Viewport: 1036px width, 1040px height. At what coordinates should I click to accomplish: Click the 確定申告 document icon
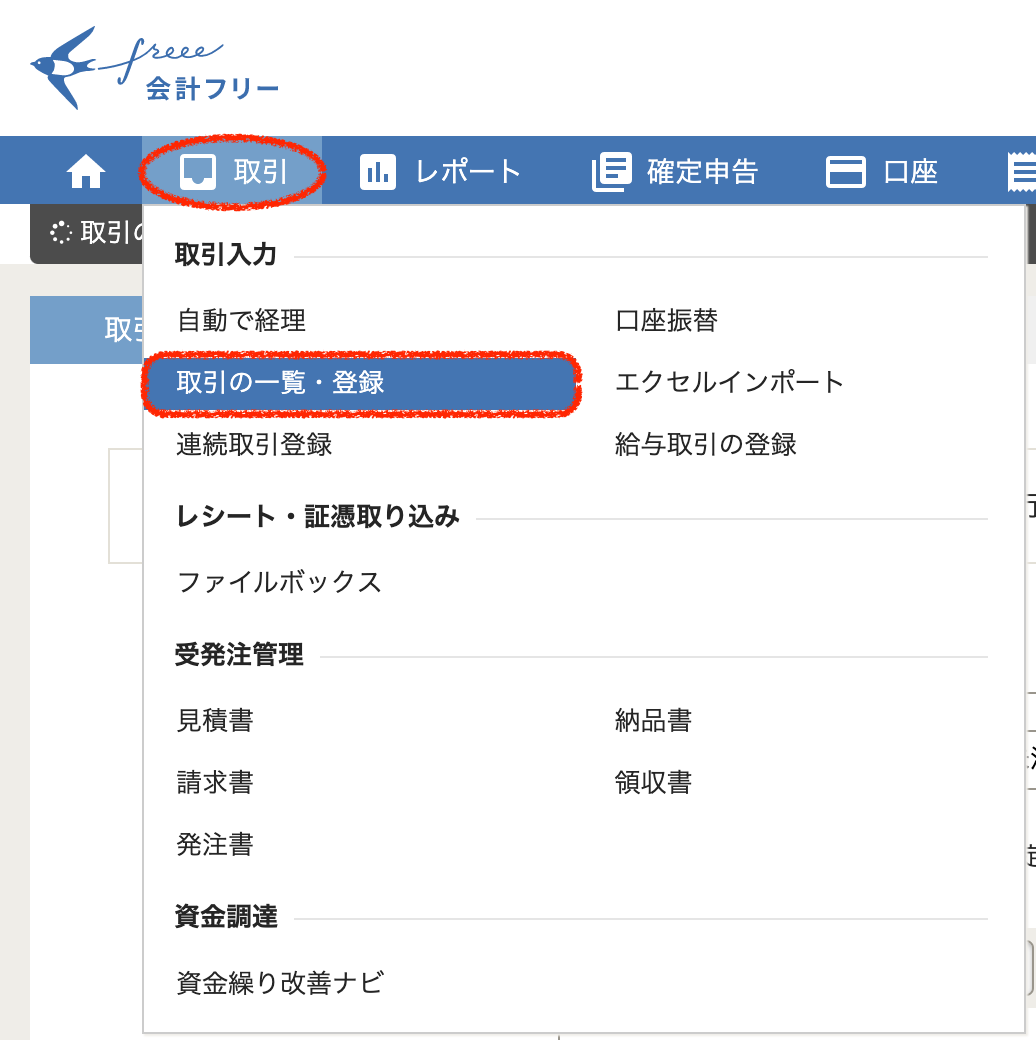[x=612, y=172]
